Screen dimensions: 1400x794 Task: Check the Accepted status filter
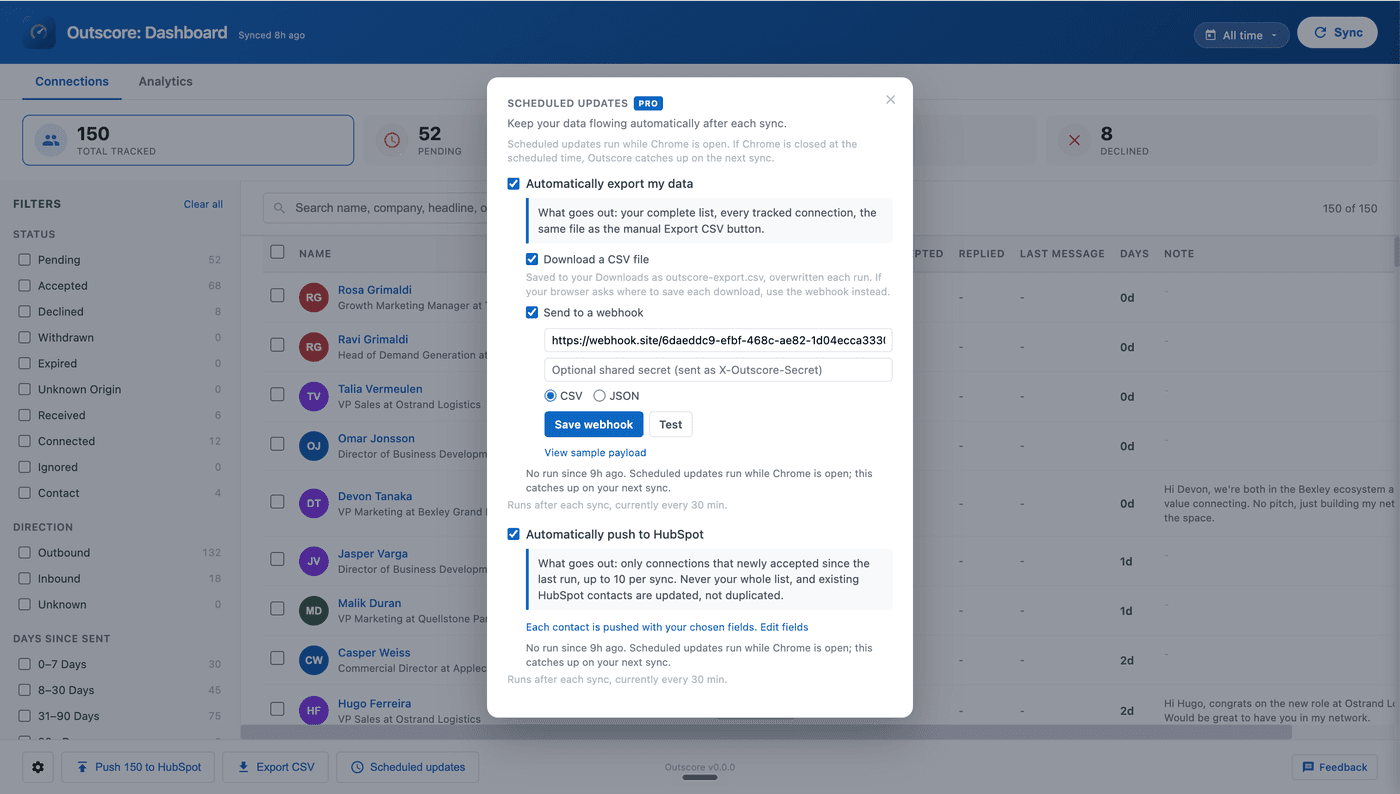click(24, 286)
